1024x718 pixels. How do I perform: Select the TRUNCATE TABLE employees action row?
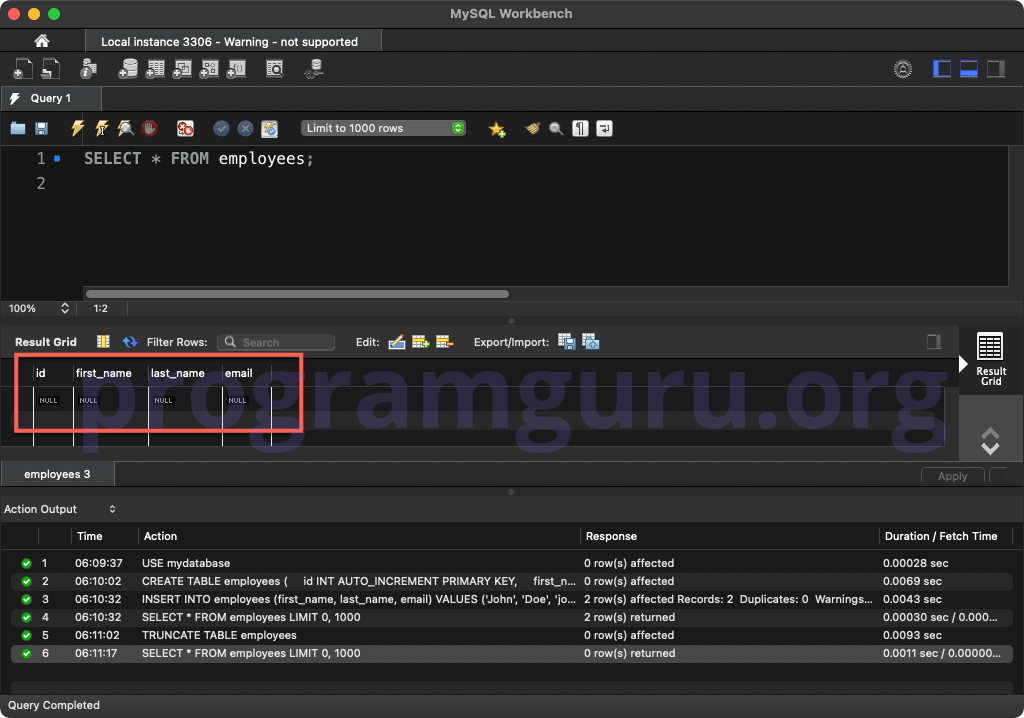(512, 635)
